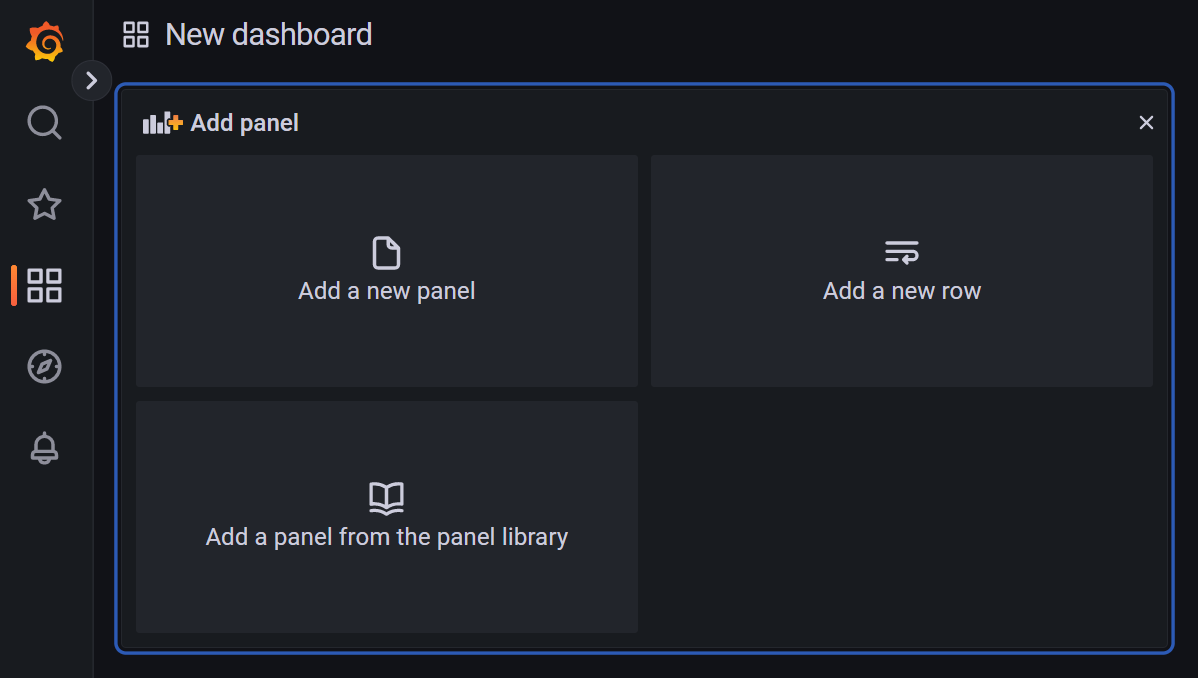The image size is (1198, 678).
Task: Open Explore with the compass icon
Action: point(44,366)
